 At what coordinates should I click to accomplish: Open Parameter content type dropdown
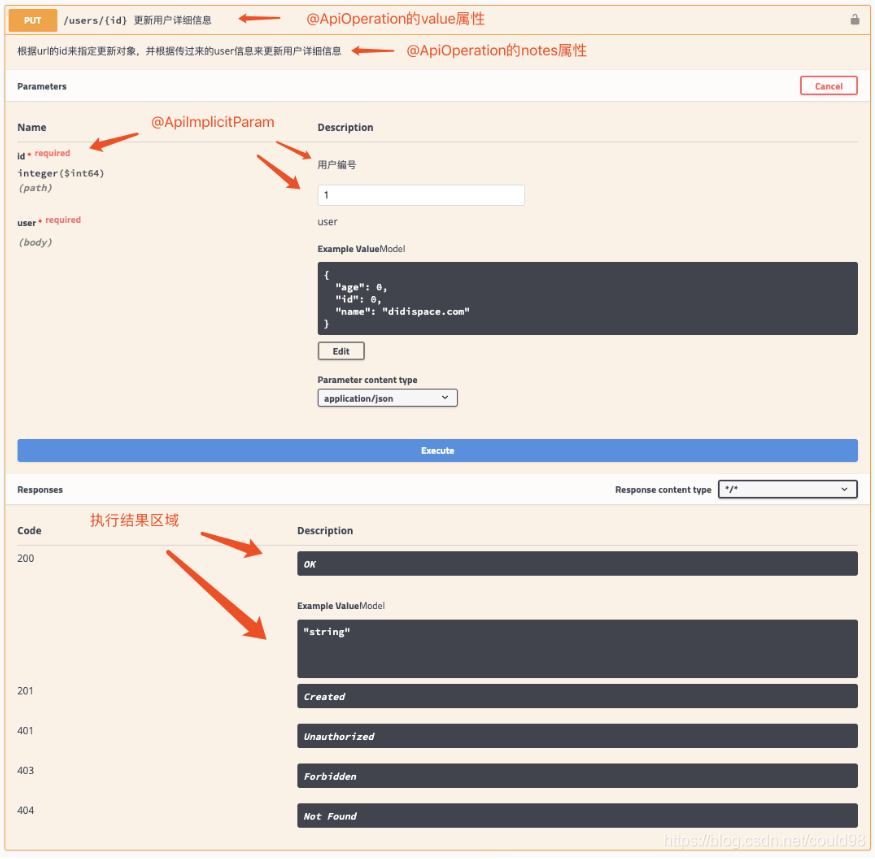click(387, 398)
